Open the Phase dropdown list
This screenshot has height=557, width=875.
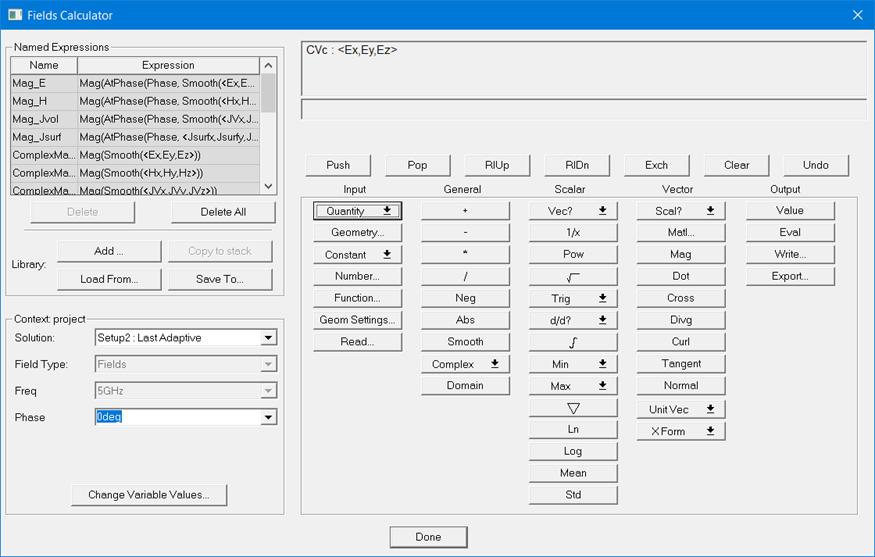(x=268, y=418)
